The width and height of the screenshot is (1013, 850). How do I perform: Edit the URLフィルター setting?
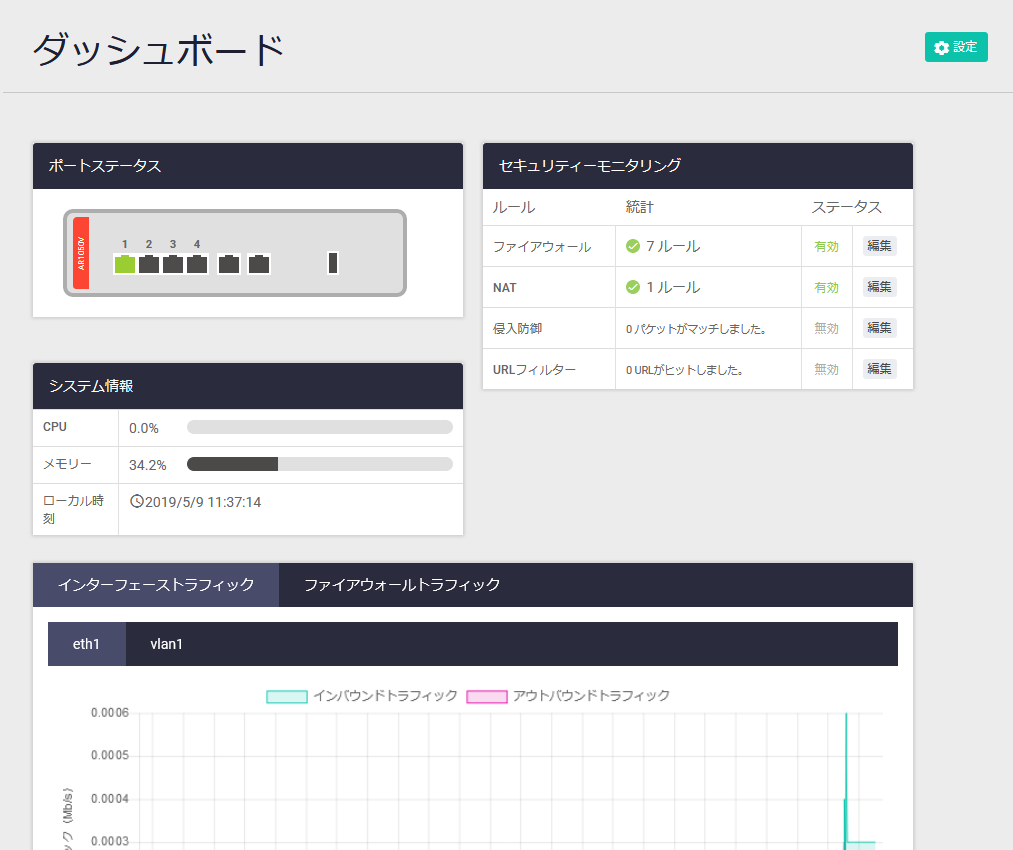coord(879,369)
